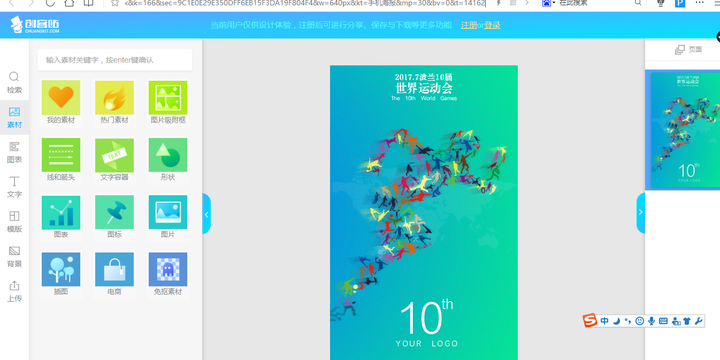Open 图标 pushpin tile
The image size is (720, 360).
[x=114, y=217]
